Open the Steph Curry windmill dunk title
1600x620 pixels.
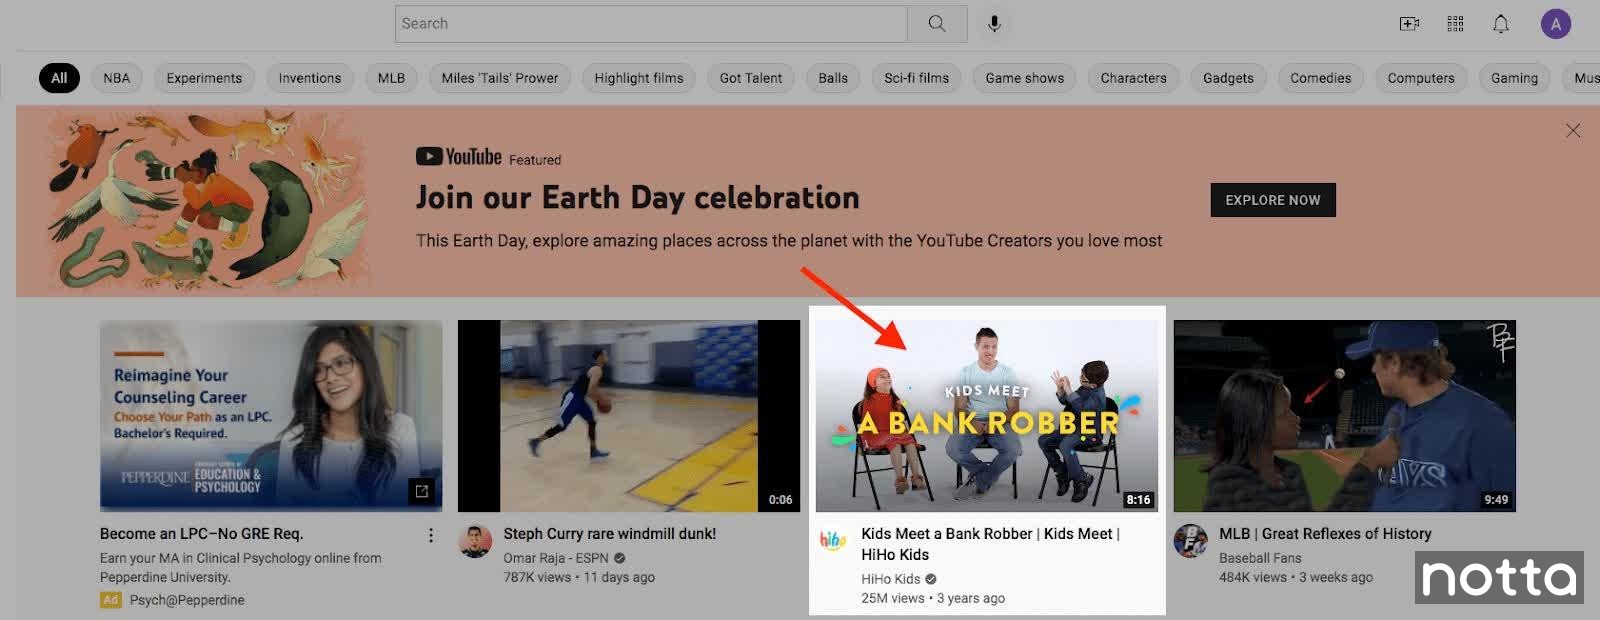609,534
